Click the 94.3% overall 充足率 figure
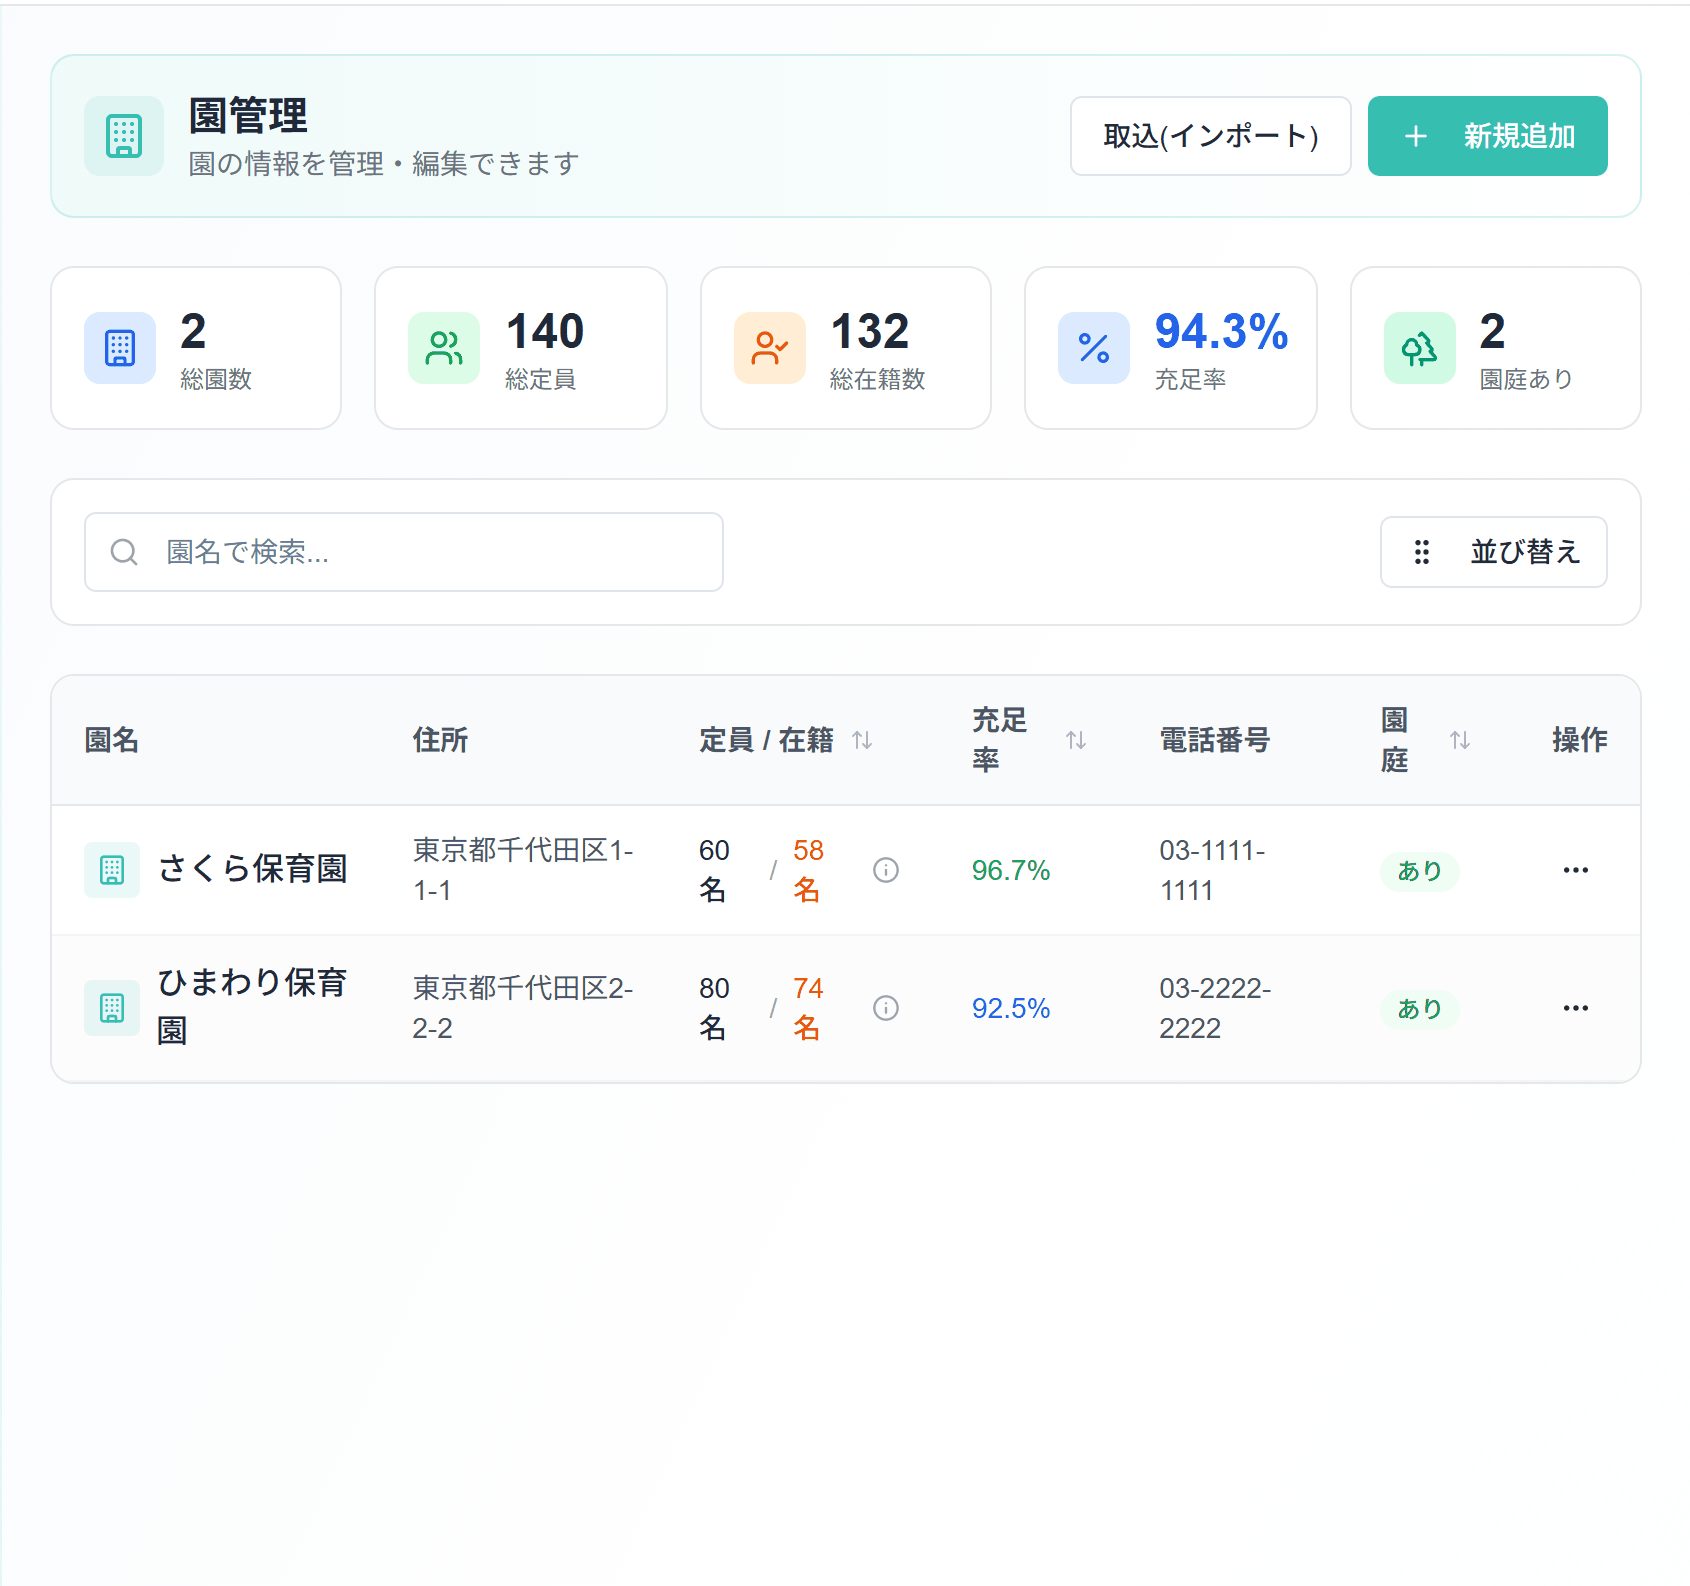The width and height of the screenshot is (1690, 1586). 1221,331
